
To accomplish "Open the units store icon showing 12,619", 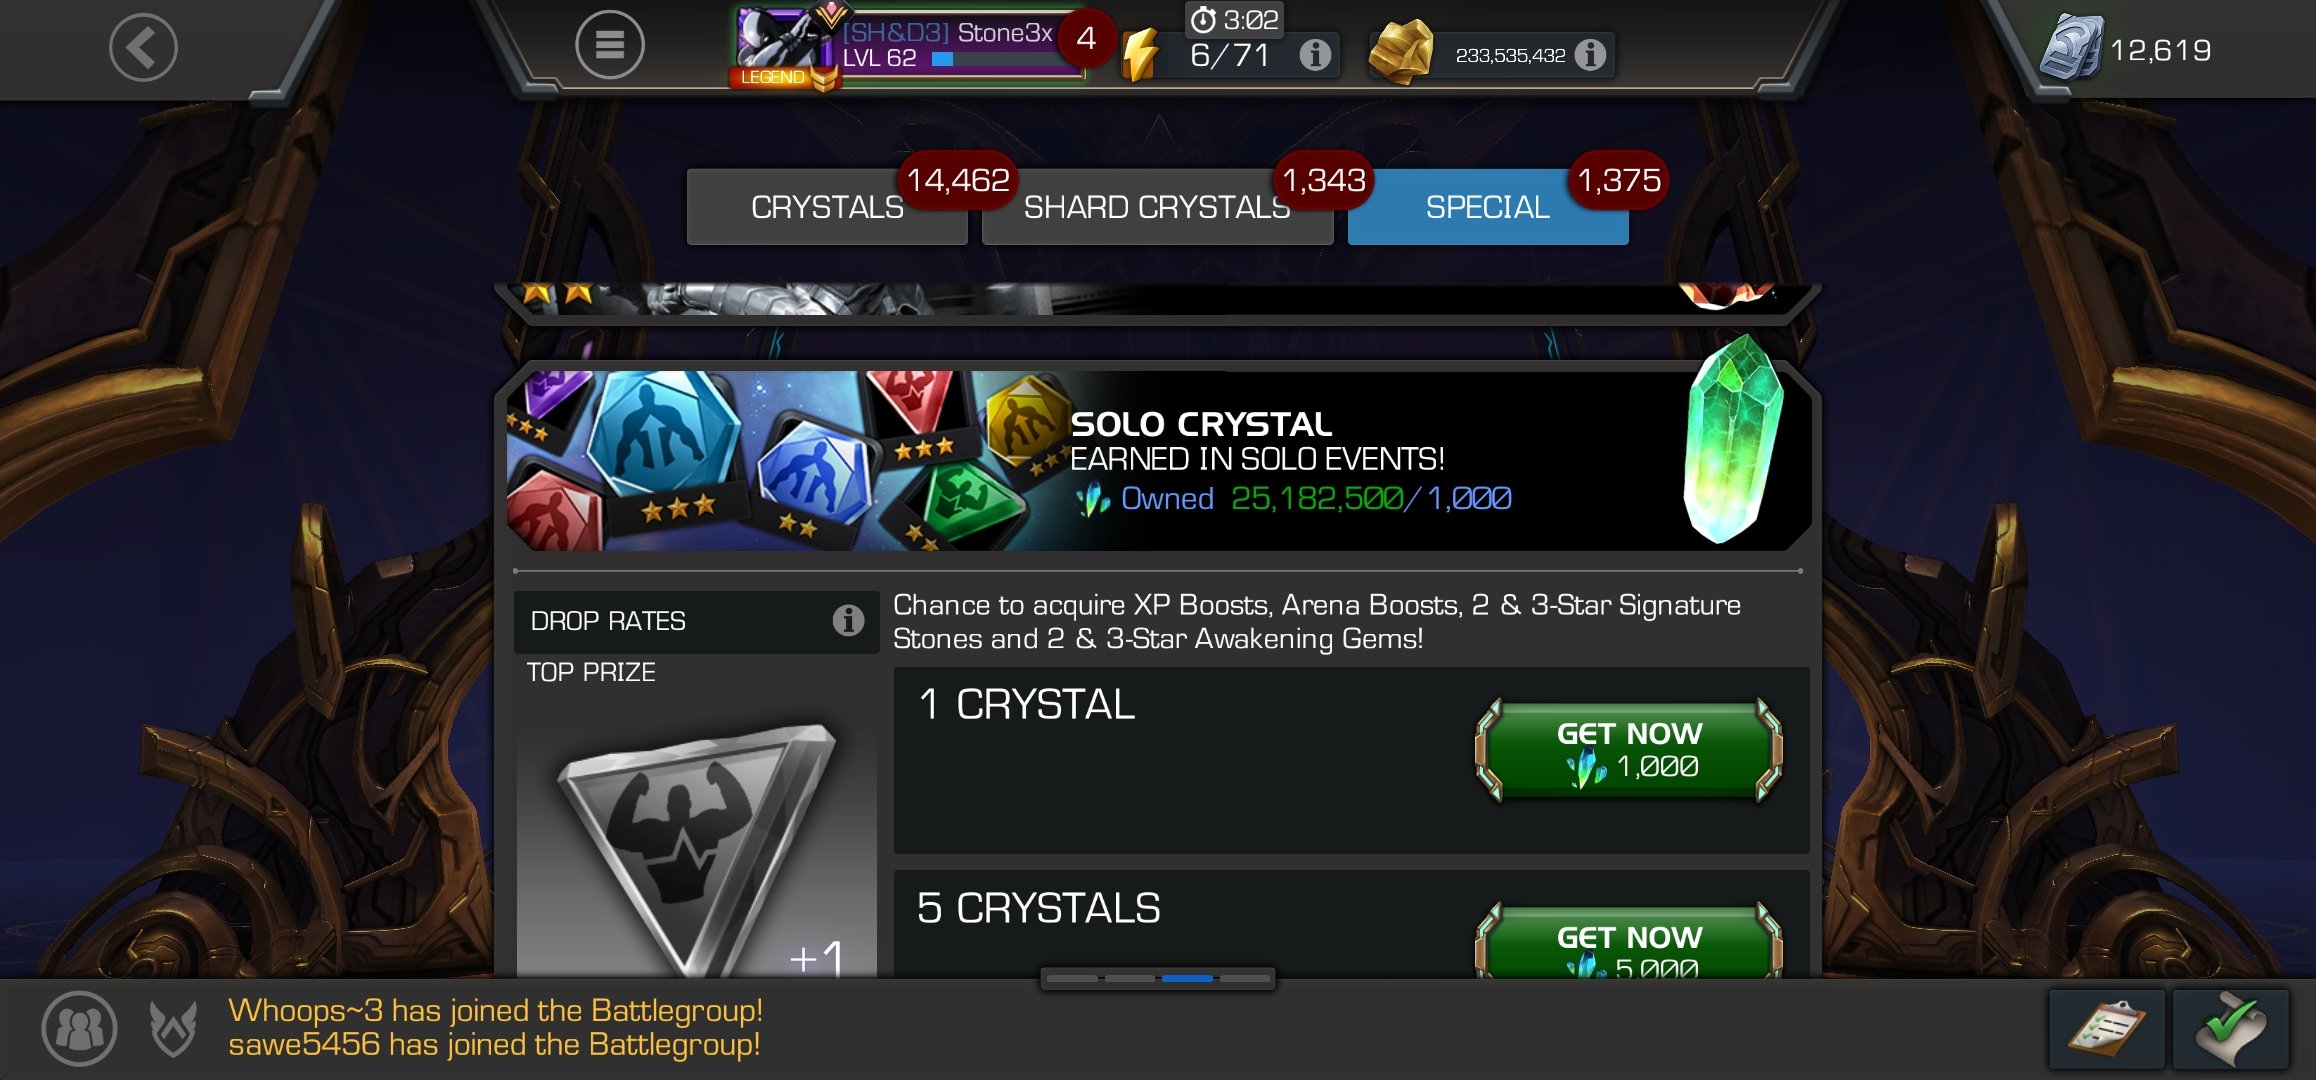I will (2070, 48).
